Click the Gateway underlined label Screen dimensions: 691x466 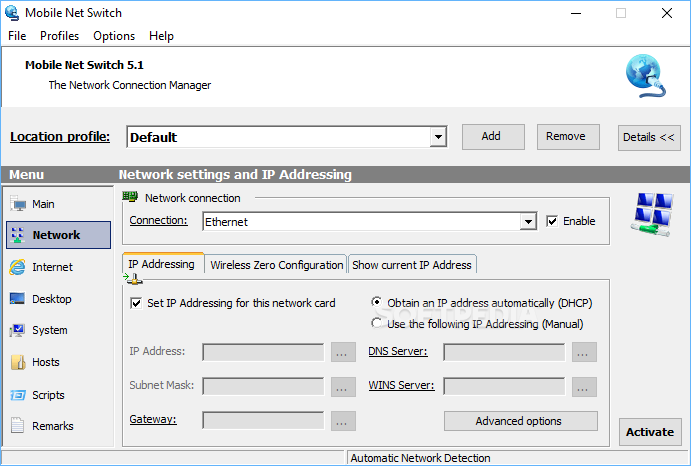click(153, 419)
